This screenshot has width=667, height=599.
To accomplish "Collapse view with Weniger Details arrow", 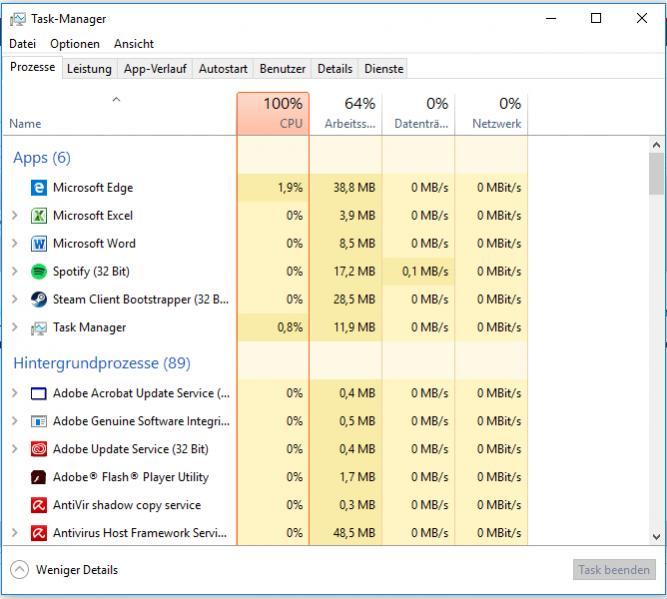I will 19,570.
